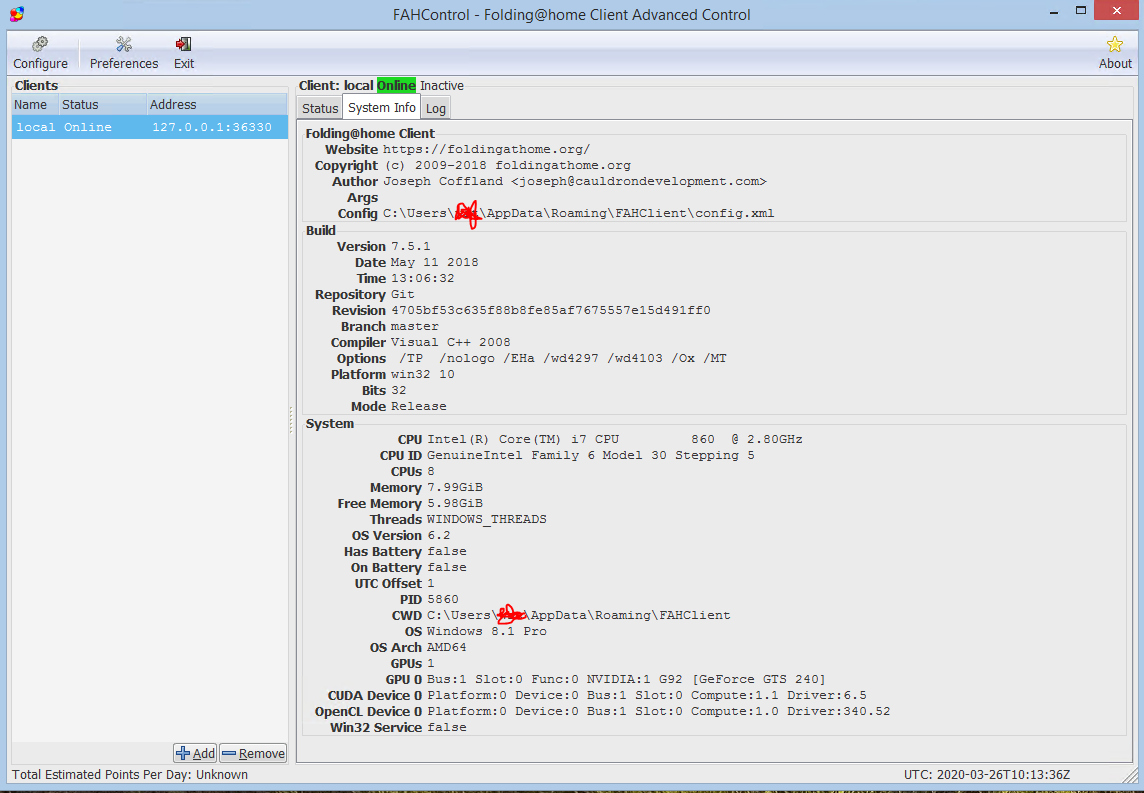The width and height of the screenshot is (1144, 793).
Task: Click the plus icon on the Add button
Action: [x=183, y=753]
